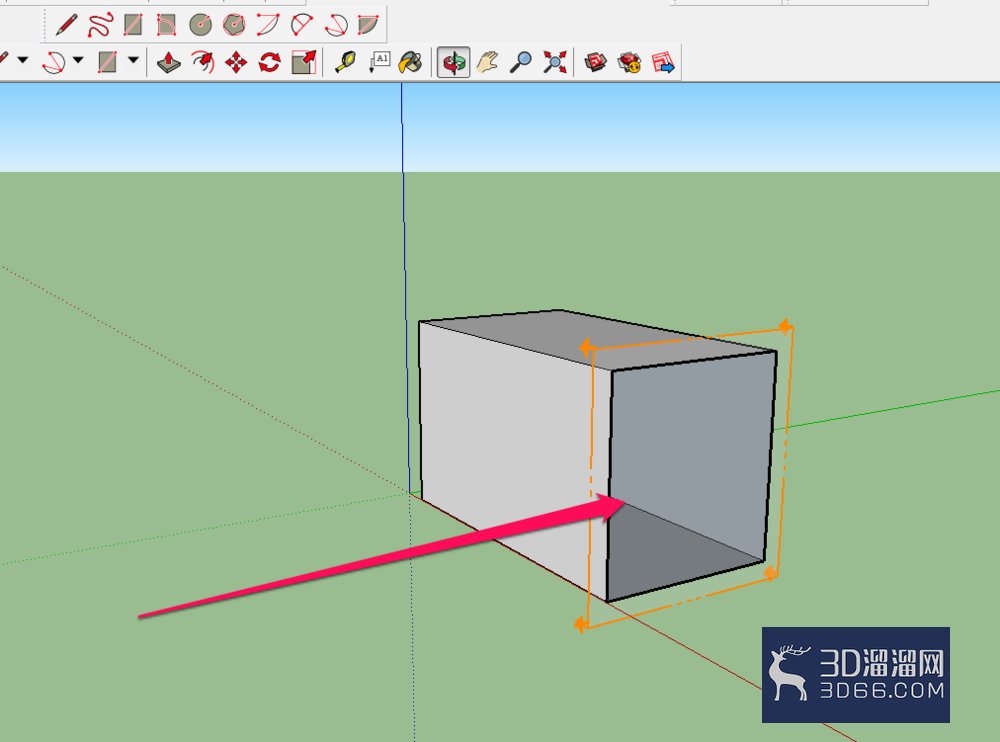Open the line tool dropdown arrow
Viewport: 1000px width, 742px height.
click(23, 60)
